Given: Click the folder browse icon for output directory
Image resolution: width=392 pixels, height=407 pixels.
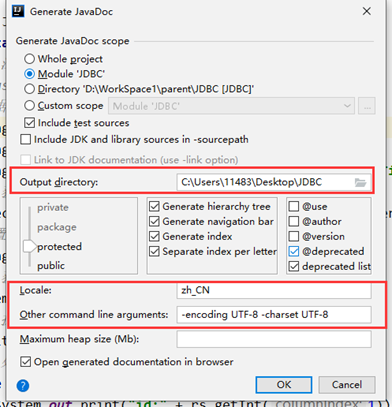Looking at the screenshot, I should 360,182.
